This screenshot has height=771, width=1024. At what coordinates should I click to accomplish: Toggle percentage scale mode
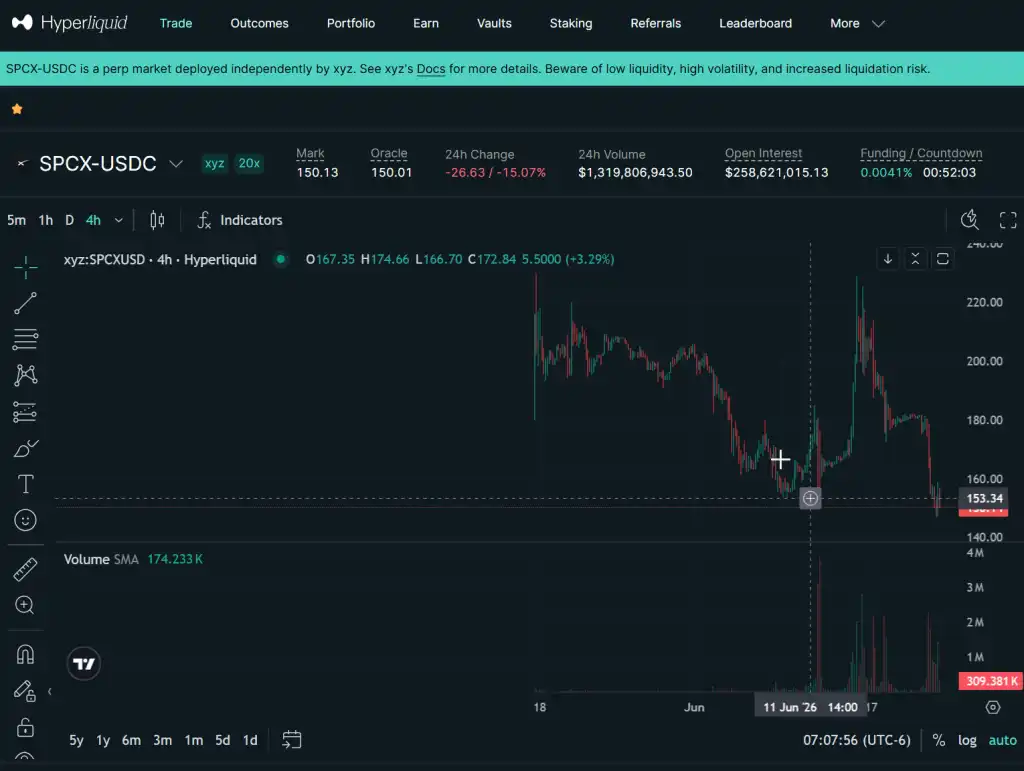[938, 740]
